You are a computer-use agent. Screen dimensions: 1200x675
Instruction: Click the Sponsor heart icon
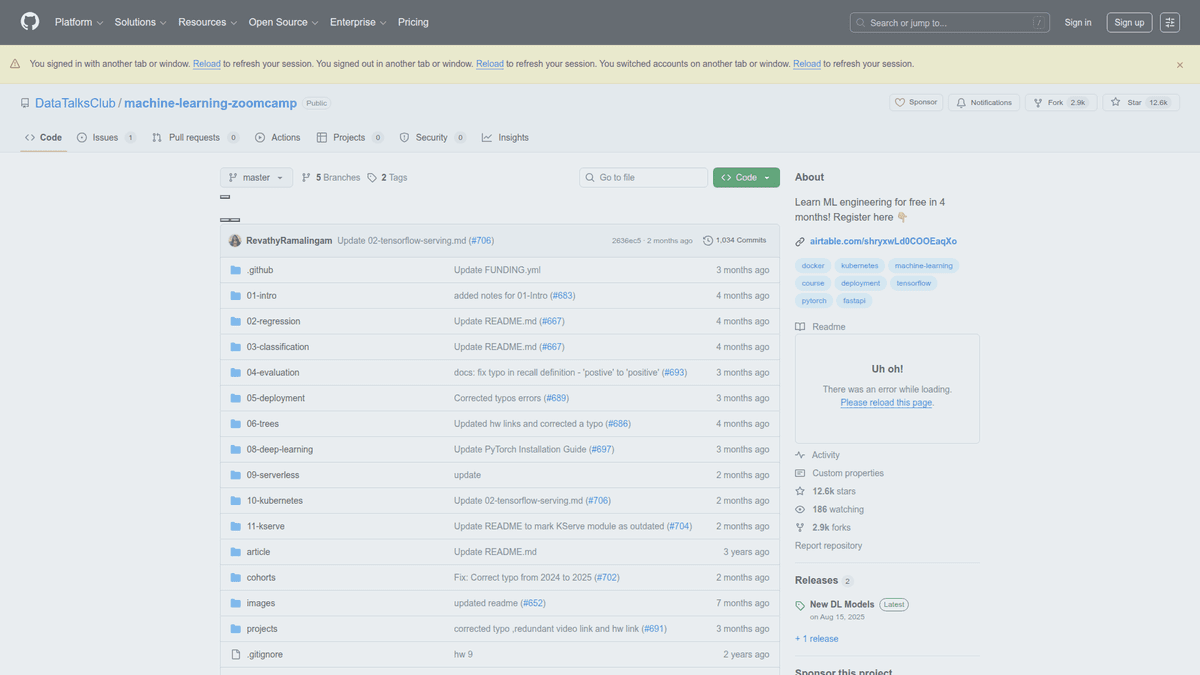point(899,101)
